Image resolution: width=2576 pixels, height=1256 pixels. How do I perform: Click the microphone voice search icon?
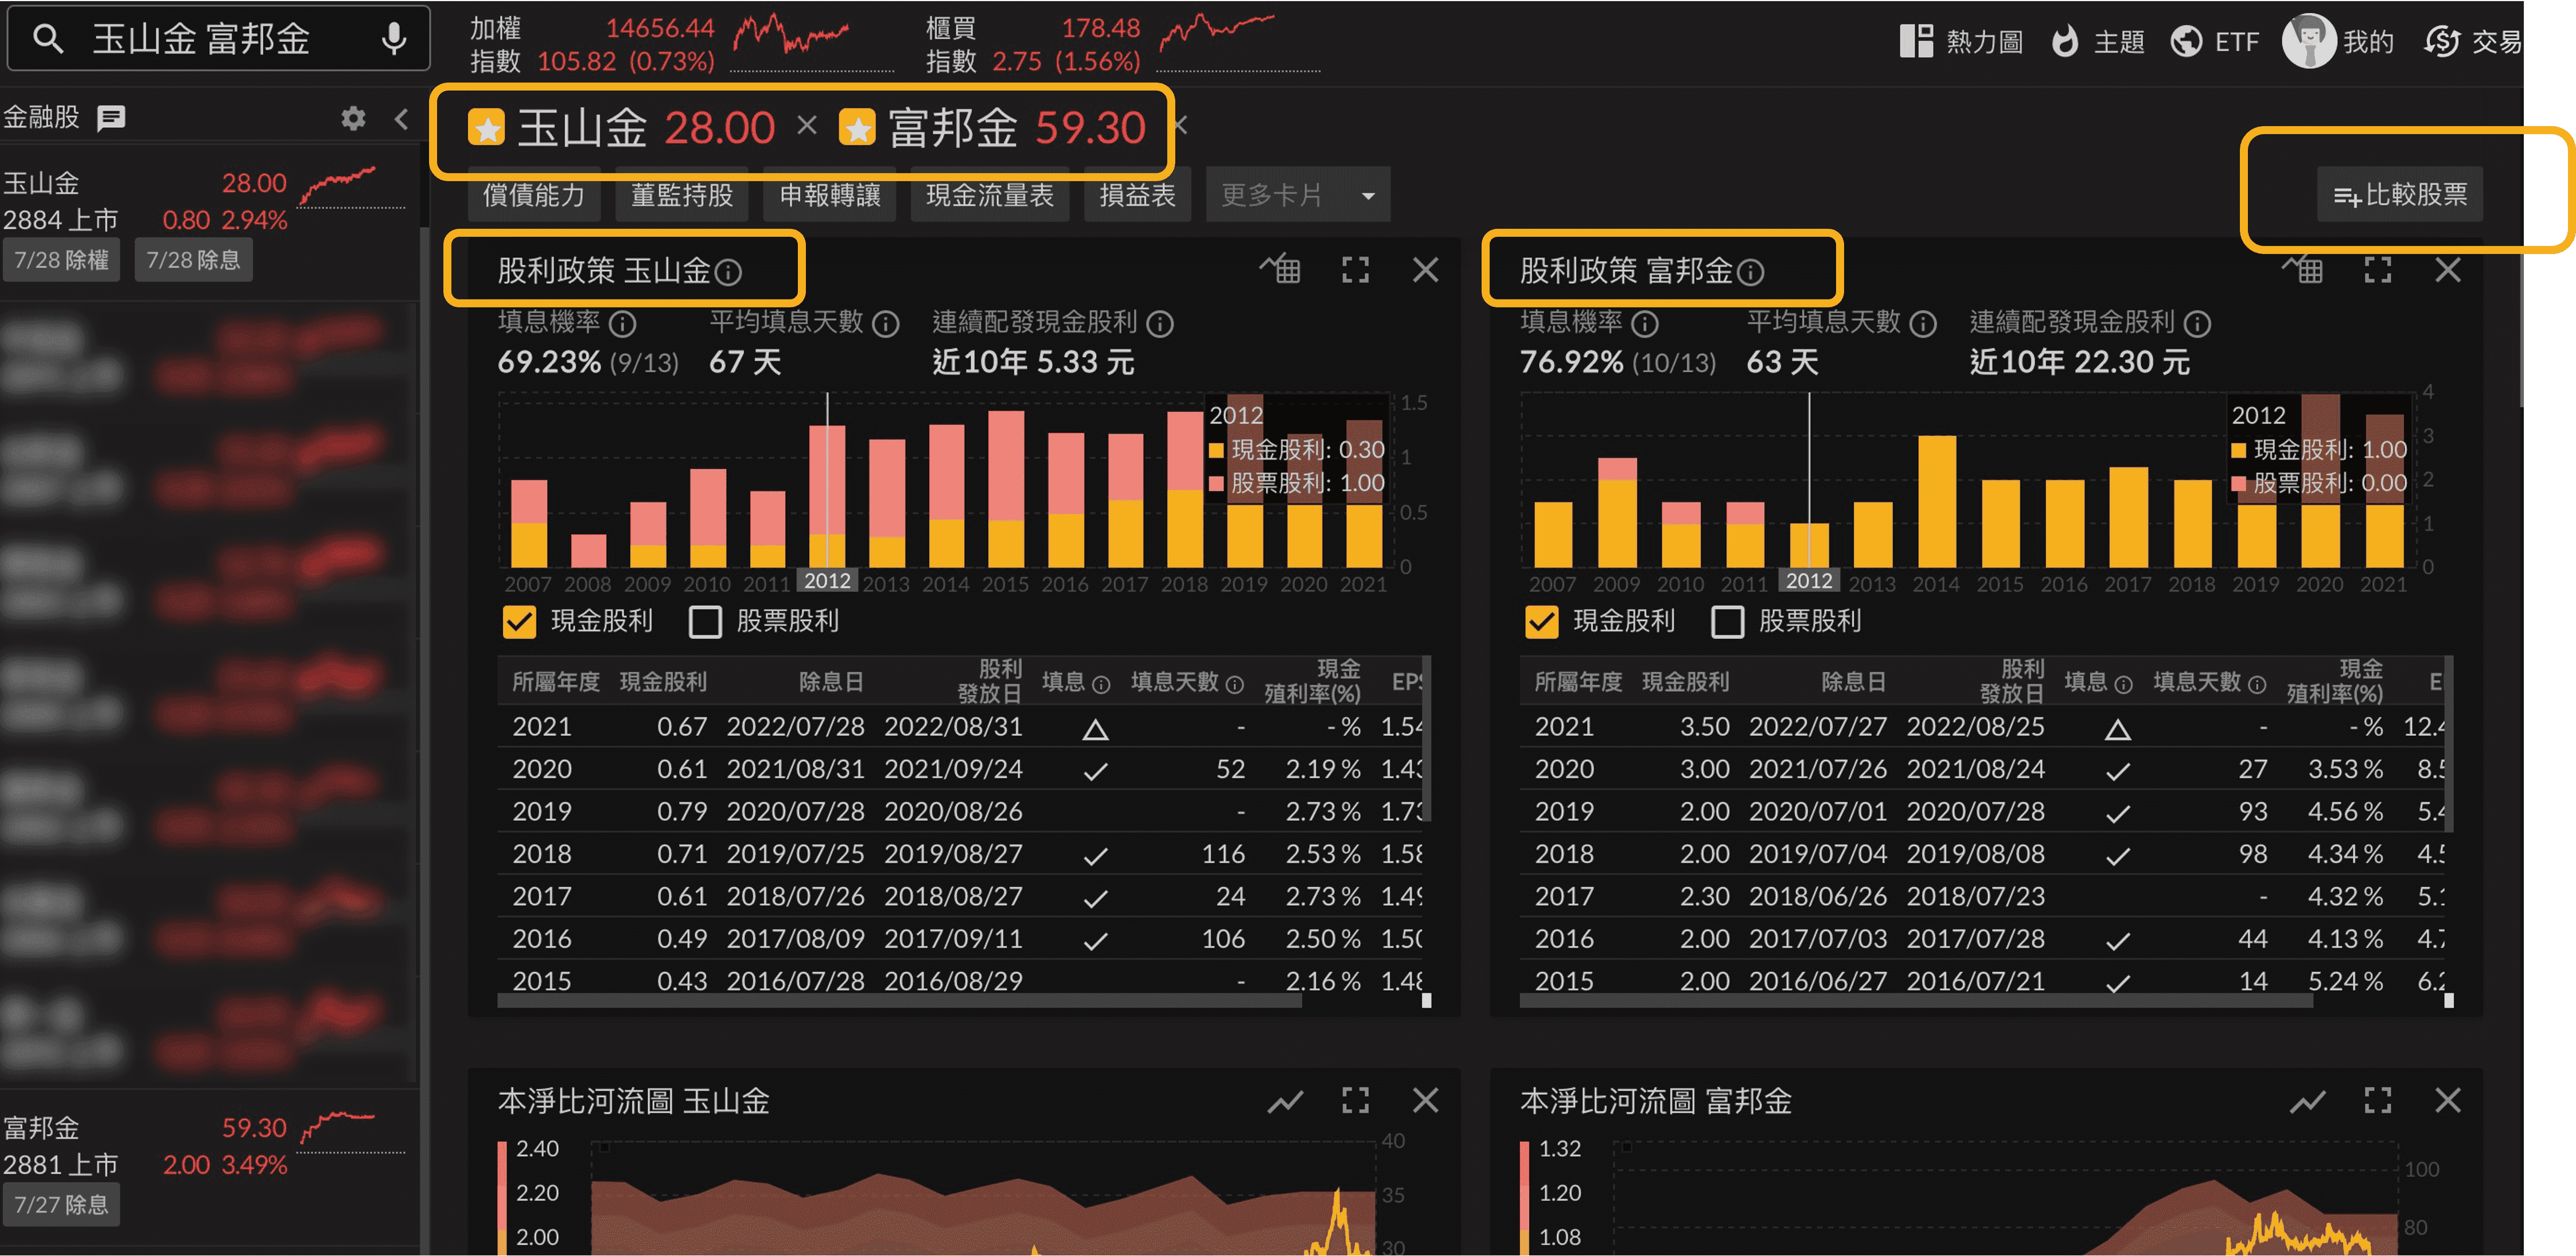pos(394,39)
